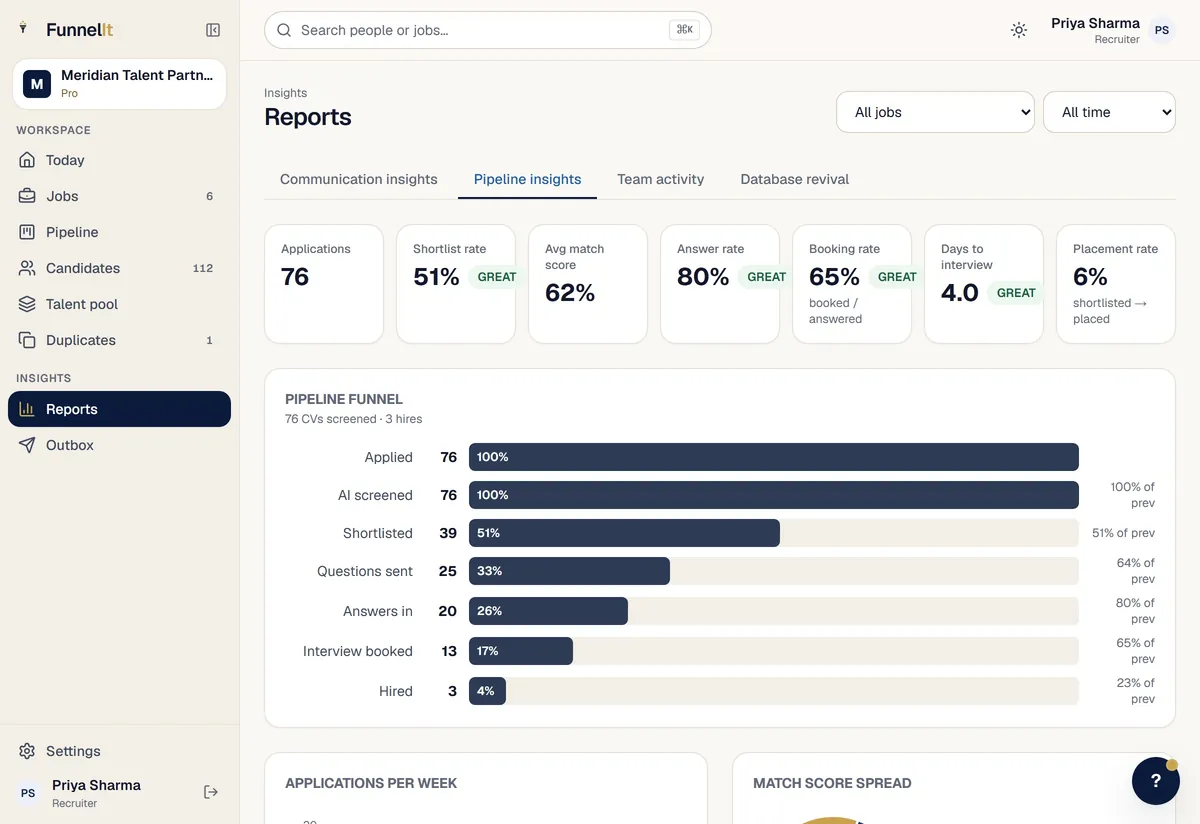Open Outbox in the sidebar
This screenshot has width=1200, height=824.
tap(119, 445)
